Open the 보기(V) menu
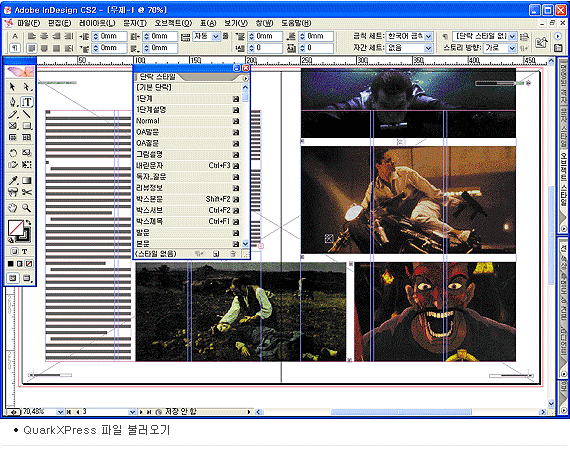Screen dimensions: 570x451 click(236, 23)
